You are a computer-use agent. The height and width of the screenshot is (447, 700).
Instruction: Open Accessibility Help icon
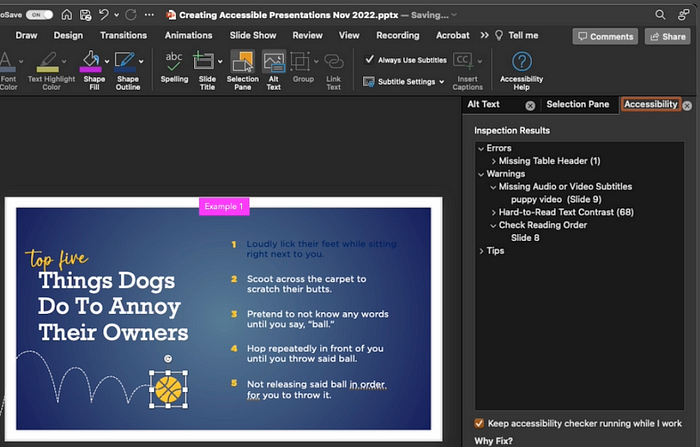[521, 61]
